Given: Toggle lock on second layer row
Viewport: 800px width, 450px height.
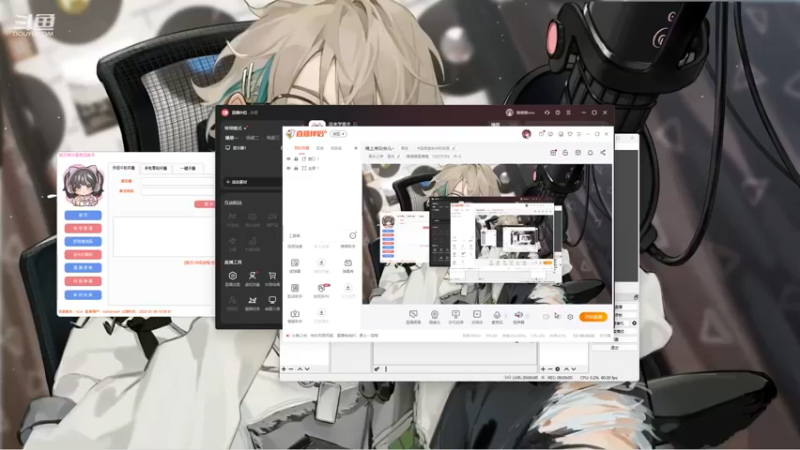Looking at the screenshot, I should click(296, 168).
